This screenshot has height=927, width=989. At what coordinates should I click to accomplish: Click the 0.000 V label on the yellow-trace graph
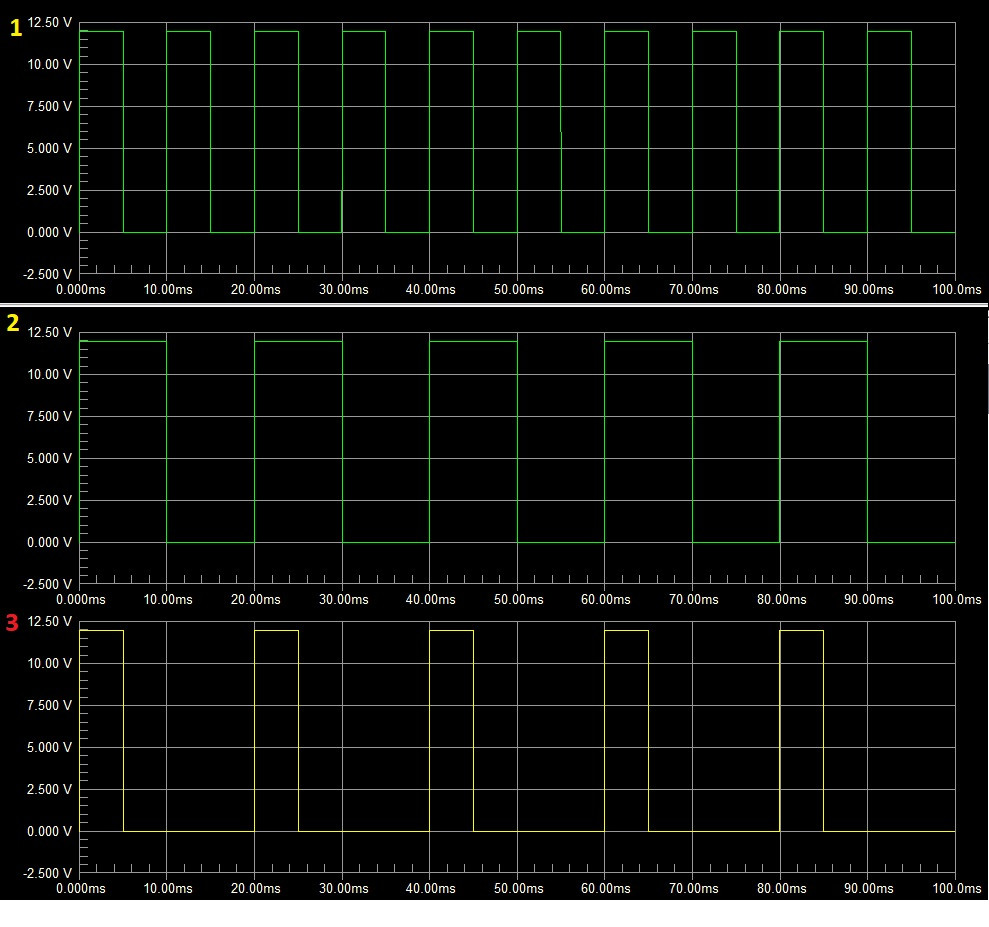pyautogui.click(x=49, y=832)
